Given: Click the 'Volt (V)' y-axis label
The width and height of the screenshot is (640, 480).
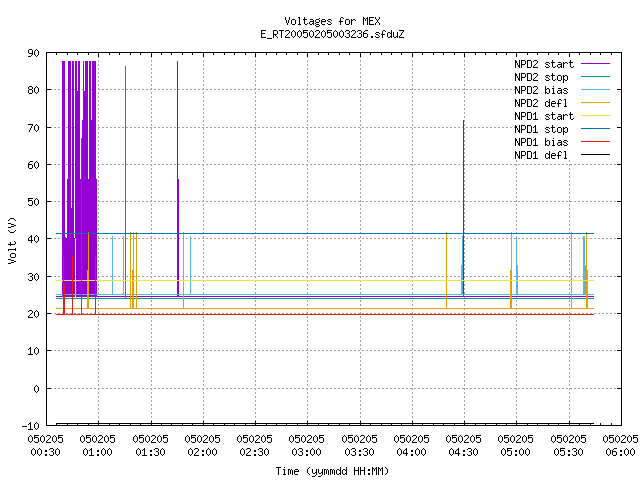Looking at the screenshot, I should (x=12, y=240).
